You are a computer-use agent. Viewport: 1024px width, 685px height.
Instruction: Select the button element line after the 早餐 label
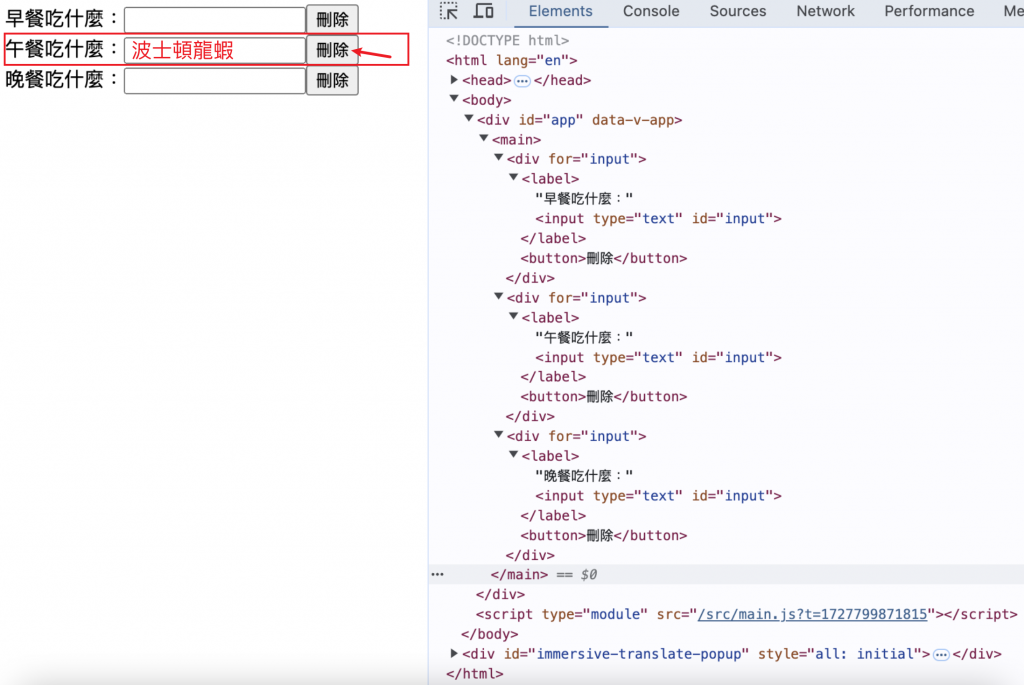click(603, 259)
